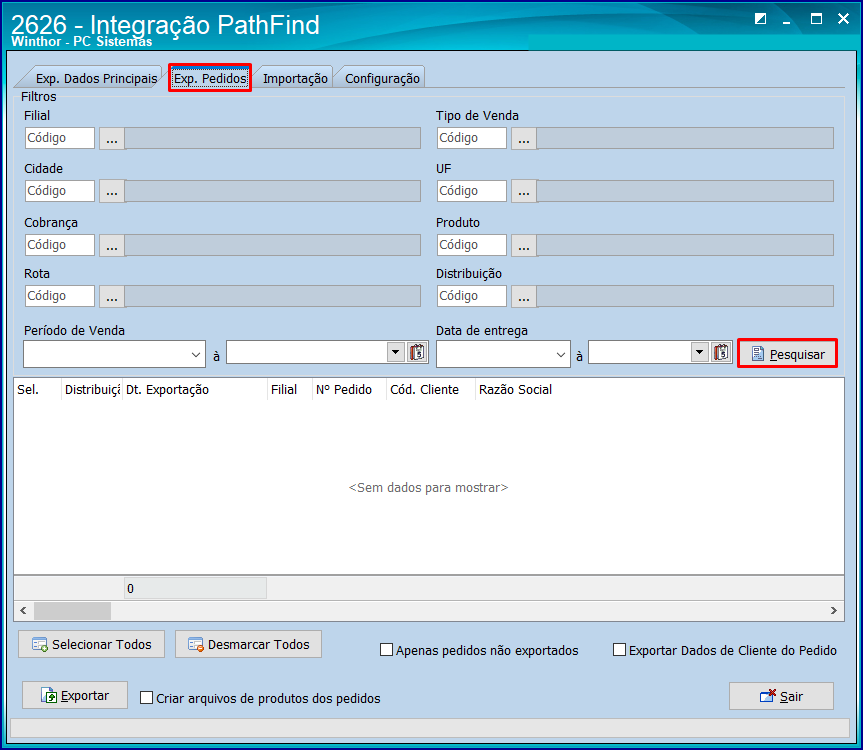Open Tipo de Venda lookup ellipsis button
This screenshot has width=863, height=750.
pyautogui.click(x=524, y=139)
